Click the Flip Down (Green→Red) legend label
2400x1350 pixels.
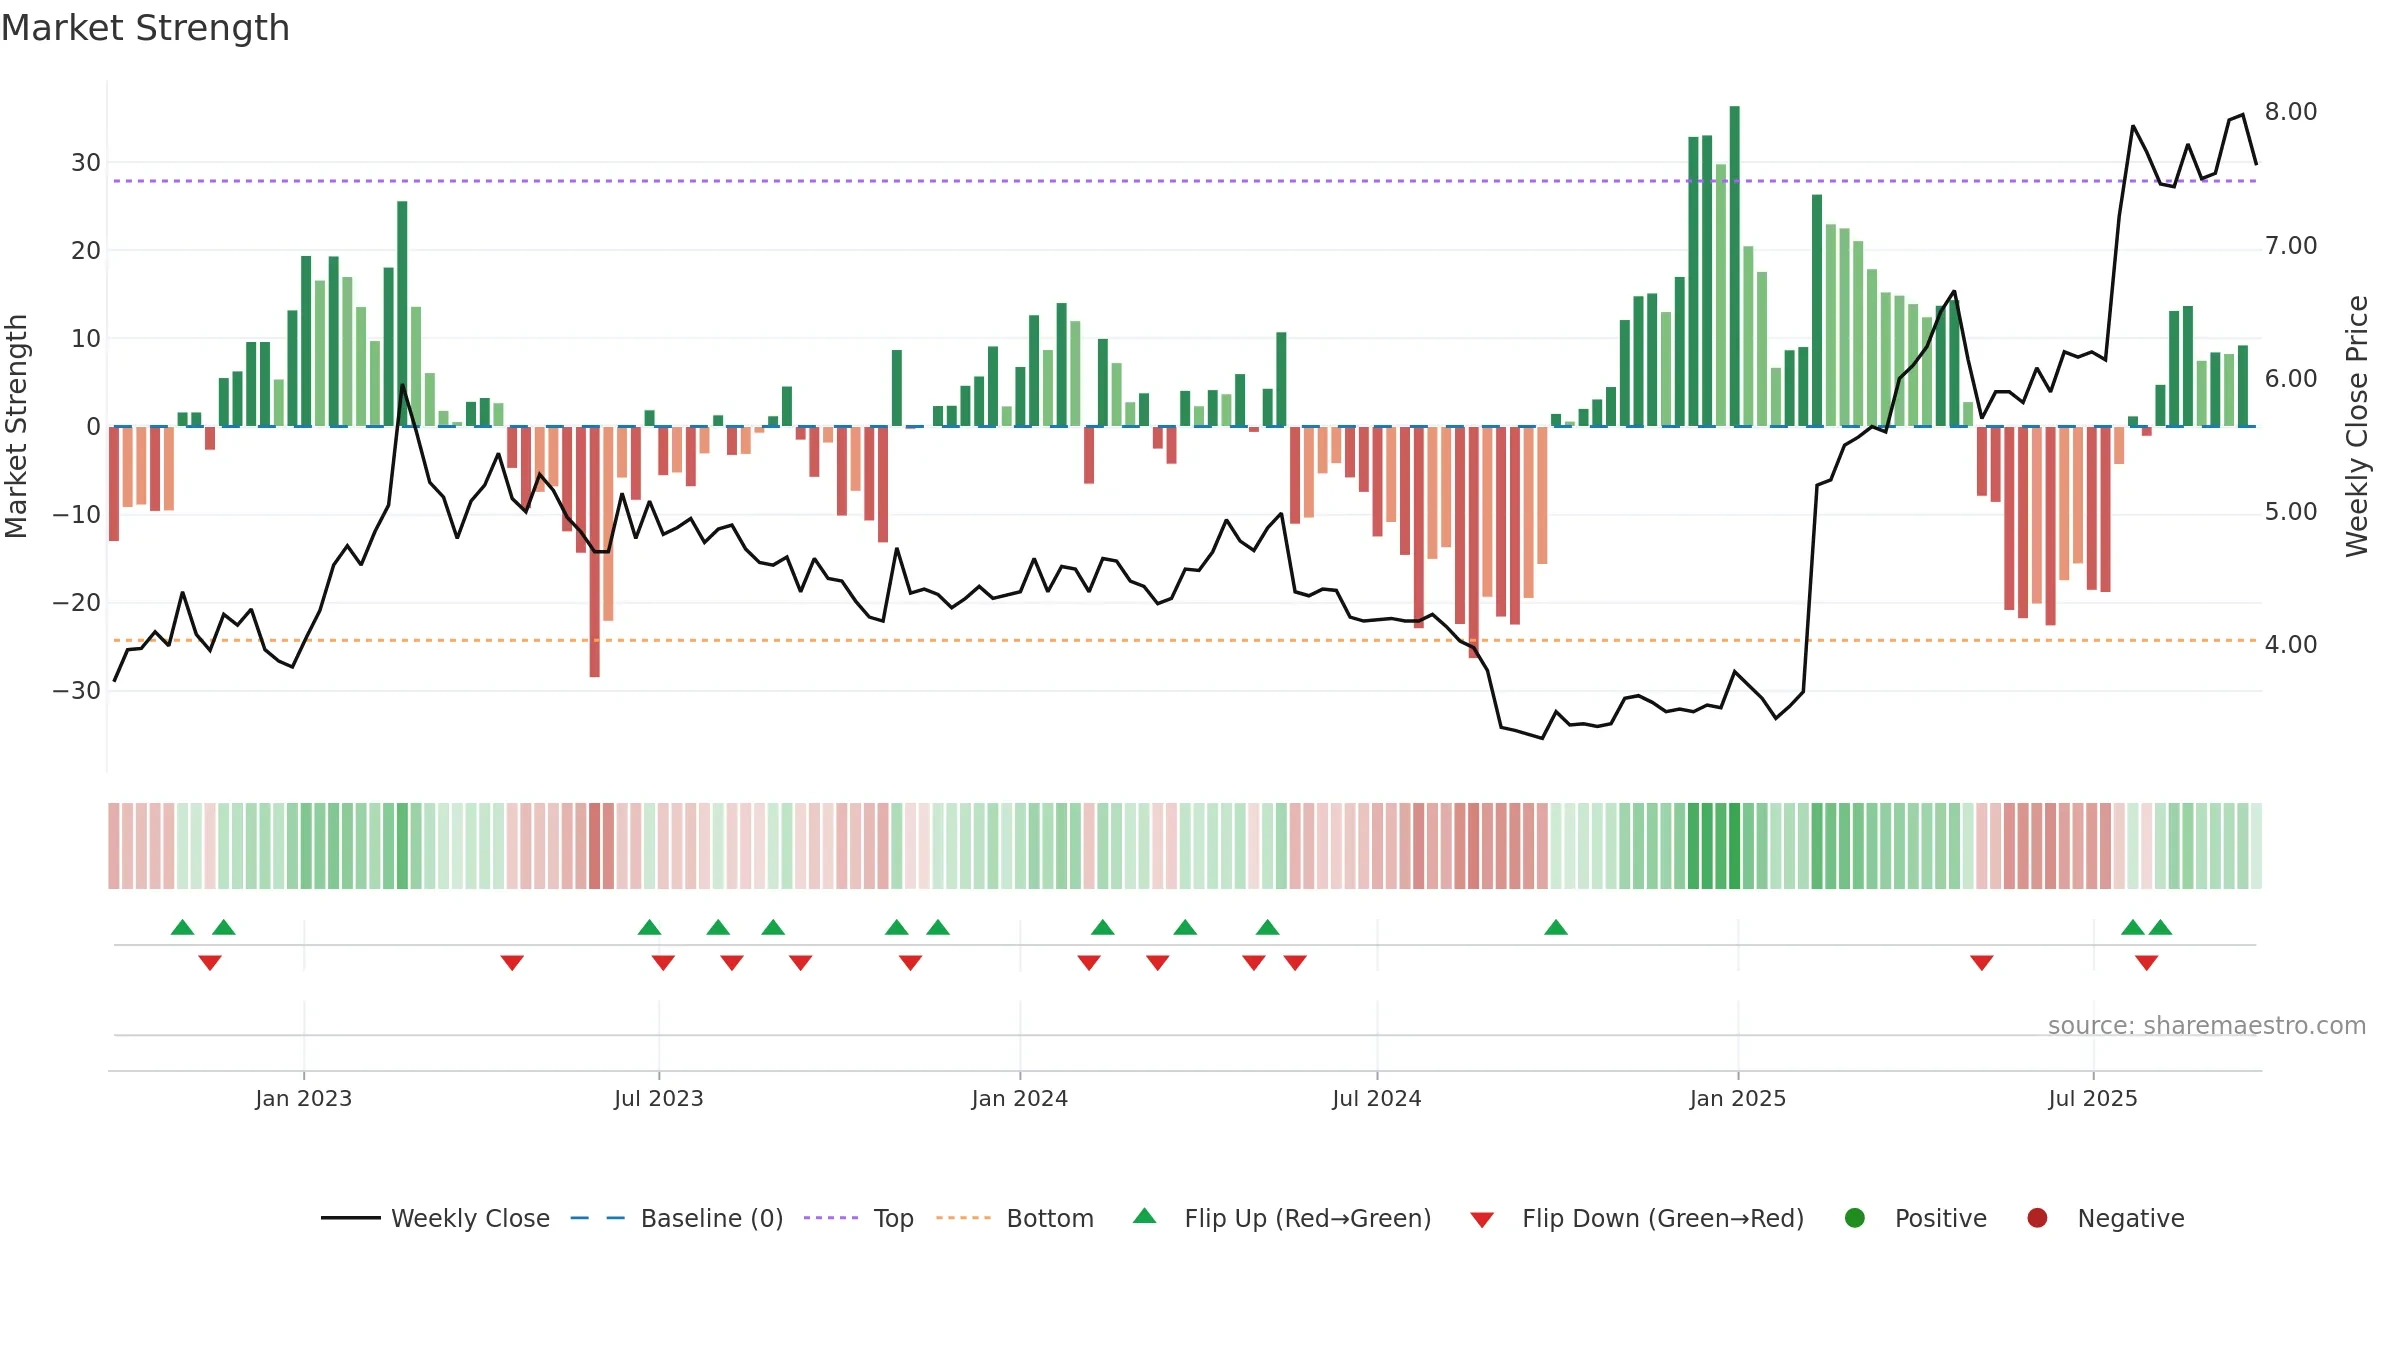(x=1663, y=1218)
